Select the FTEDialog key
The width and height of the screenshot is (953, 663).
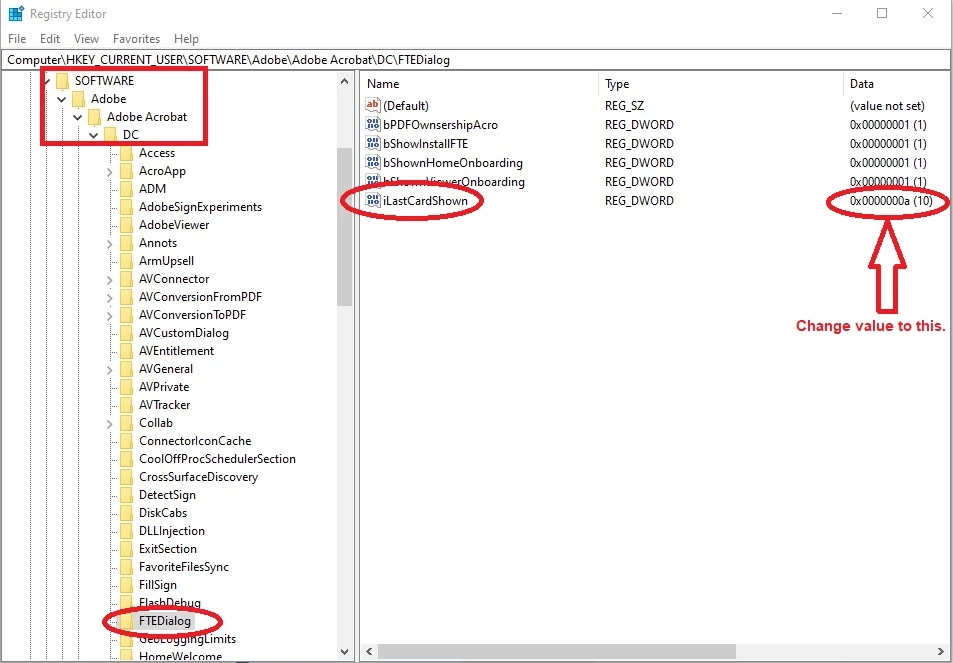165,620
